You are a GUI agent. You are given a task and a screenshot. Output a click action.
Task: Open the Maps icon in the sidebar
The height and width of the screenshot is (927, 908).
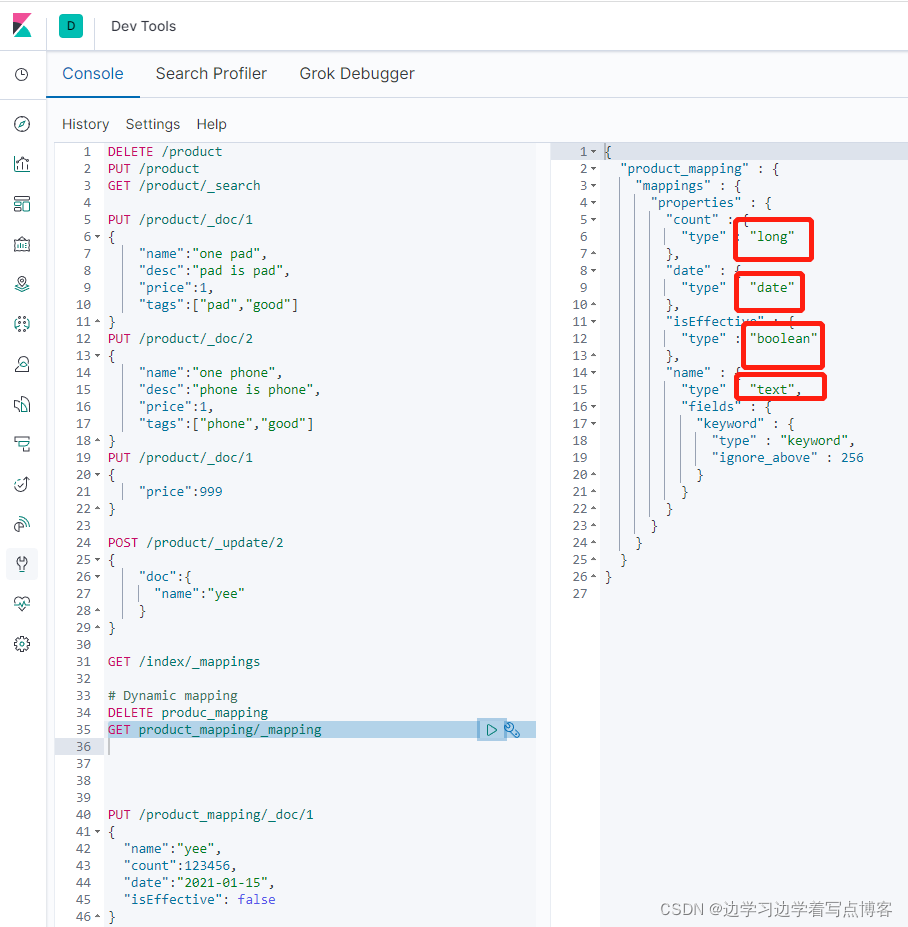tap(22, 284)
